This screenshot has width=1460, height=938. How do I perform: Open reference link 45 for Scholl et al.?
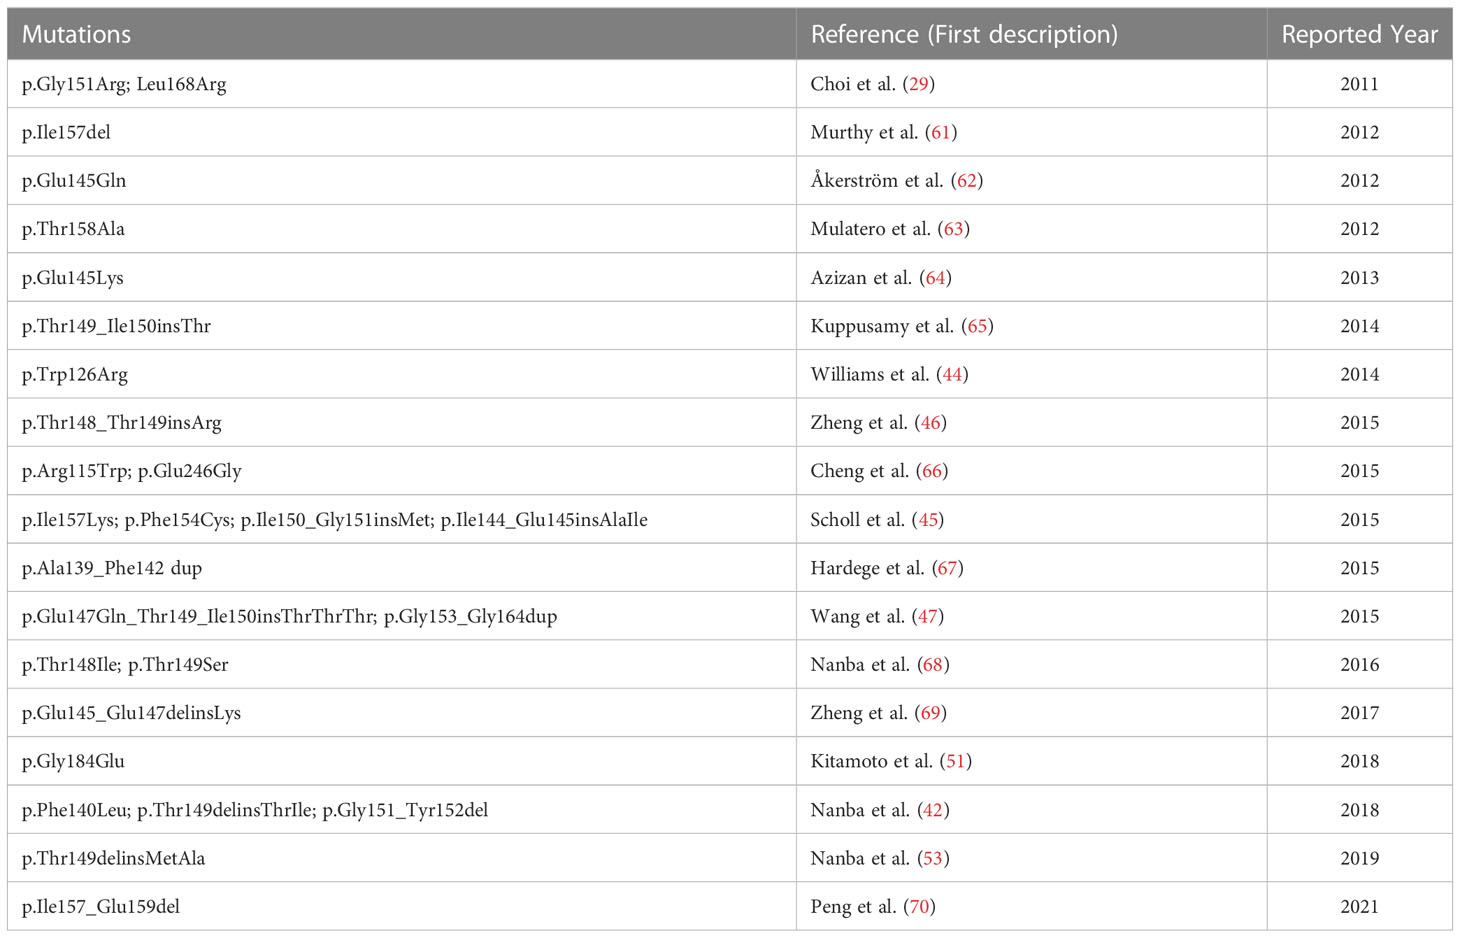pos(928,520)
